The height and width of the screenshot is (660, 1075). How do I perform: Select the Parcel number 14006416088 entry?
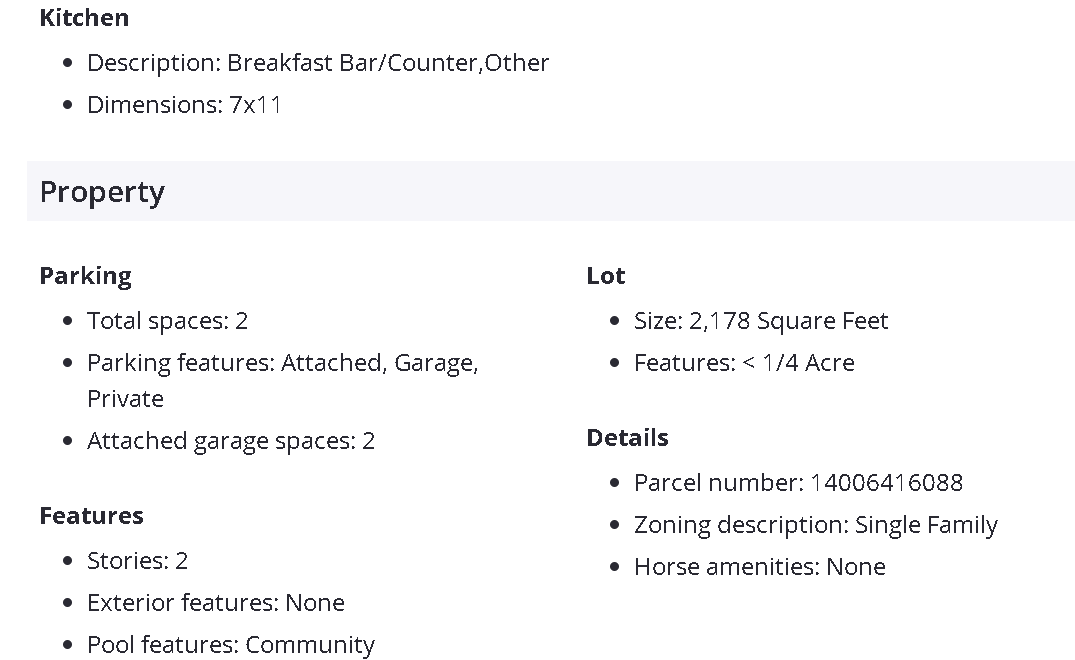pyautogui.click(x=798, y=483)
